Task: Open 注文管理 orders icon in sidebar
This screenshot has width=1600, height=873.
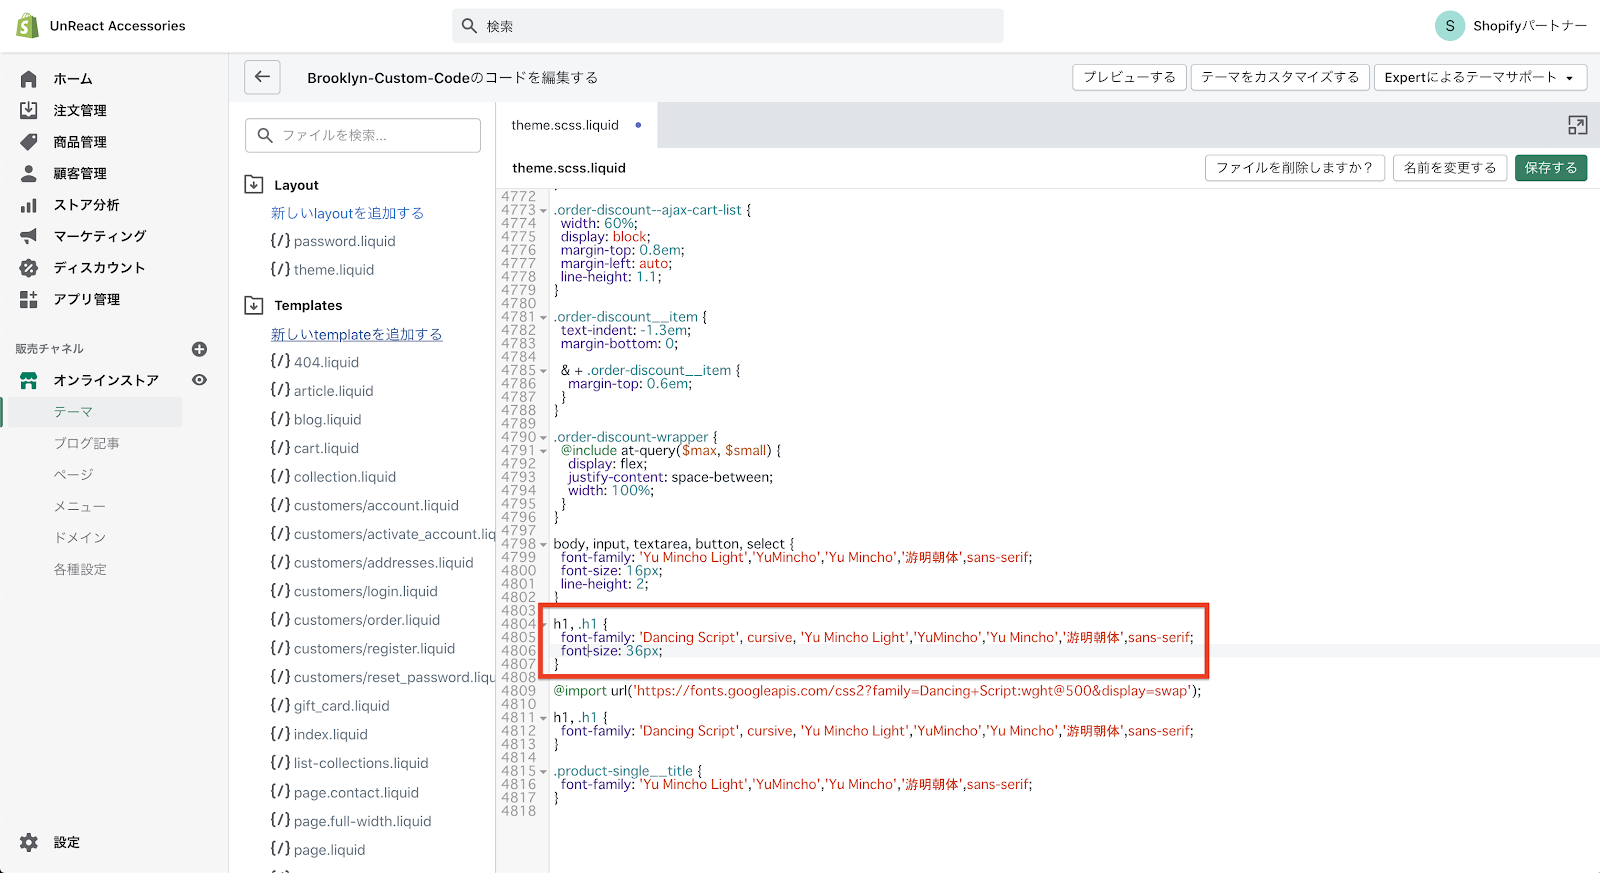Action: pyautogui.click(x=29, y=110)
